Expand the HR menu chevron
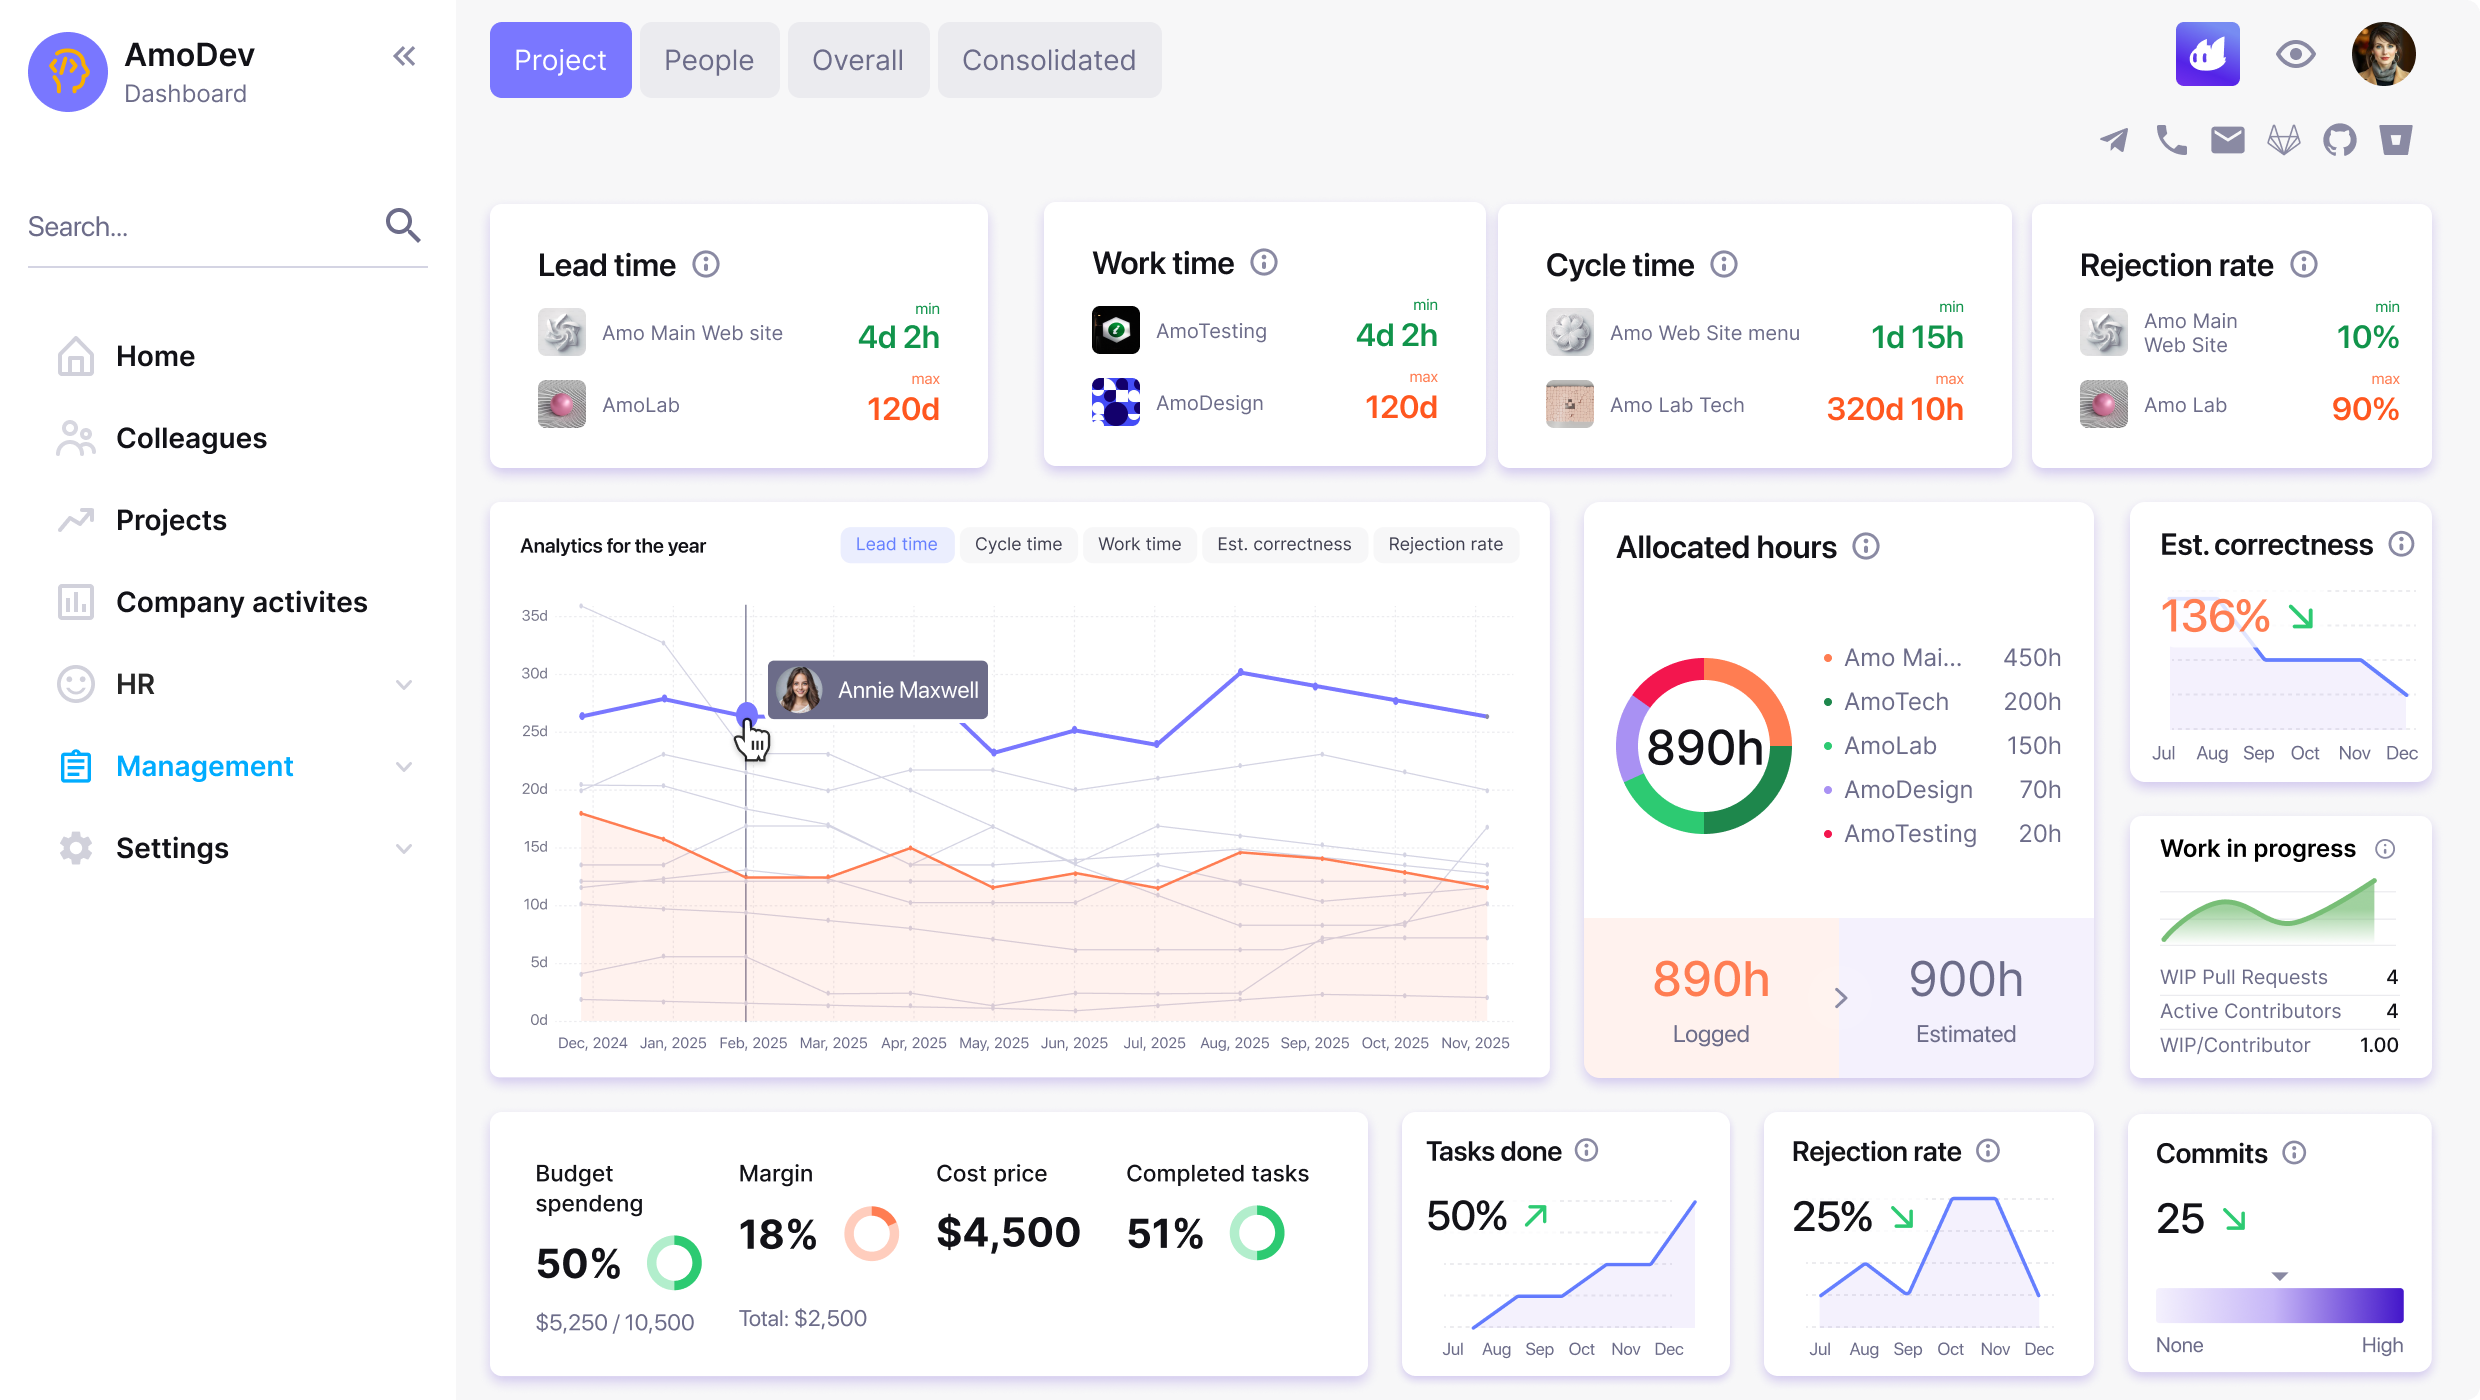Image resolution: width=2480 pixels, height=1400 pixels. (404, 685)
